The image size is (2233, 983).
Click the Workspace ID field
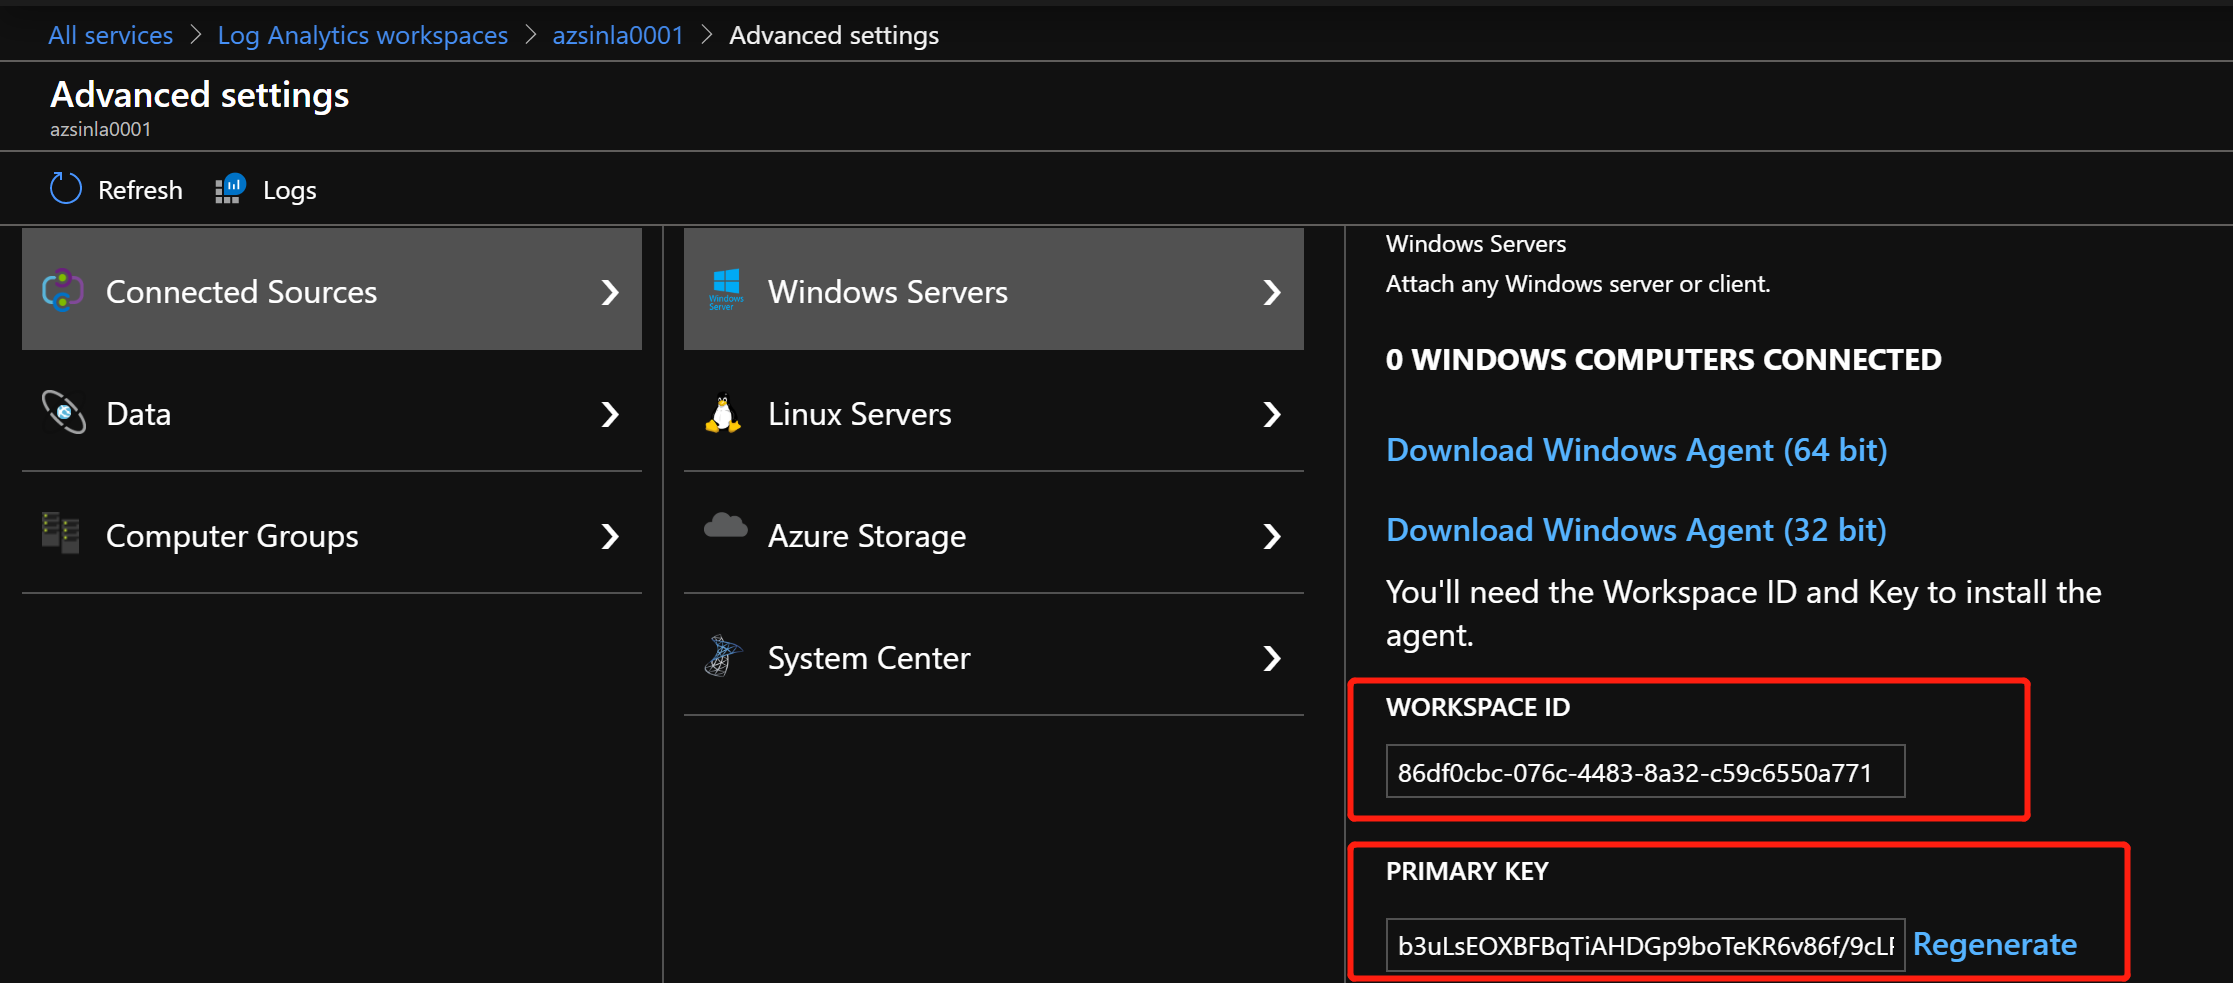tap(1646, 771)
